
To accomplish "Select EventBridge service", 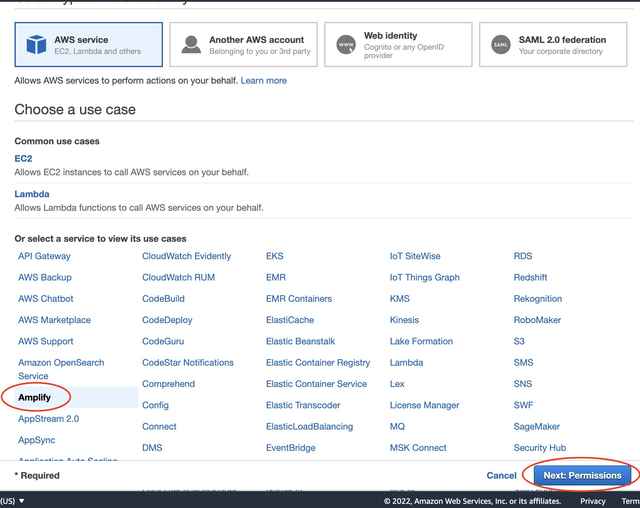I will (291, 448).
